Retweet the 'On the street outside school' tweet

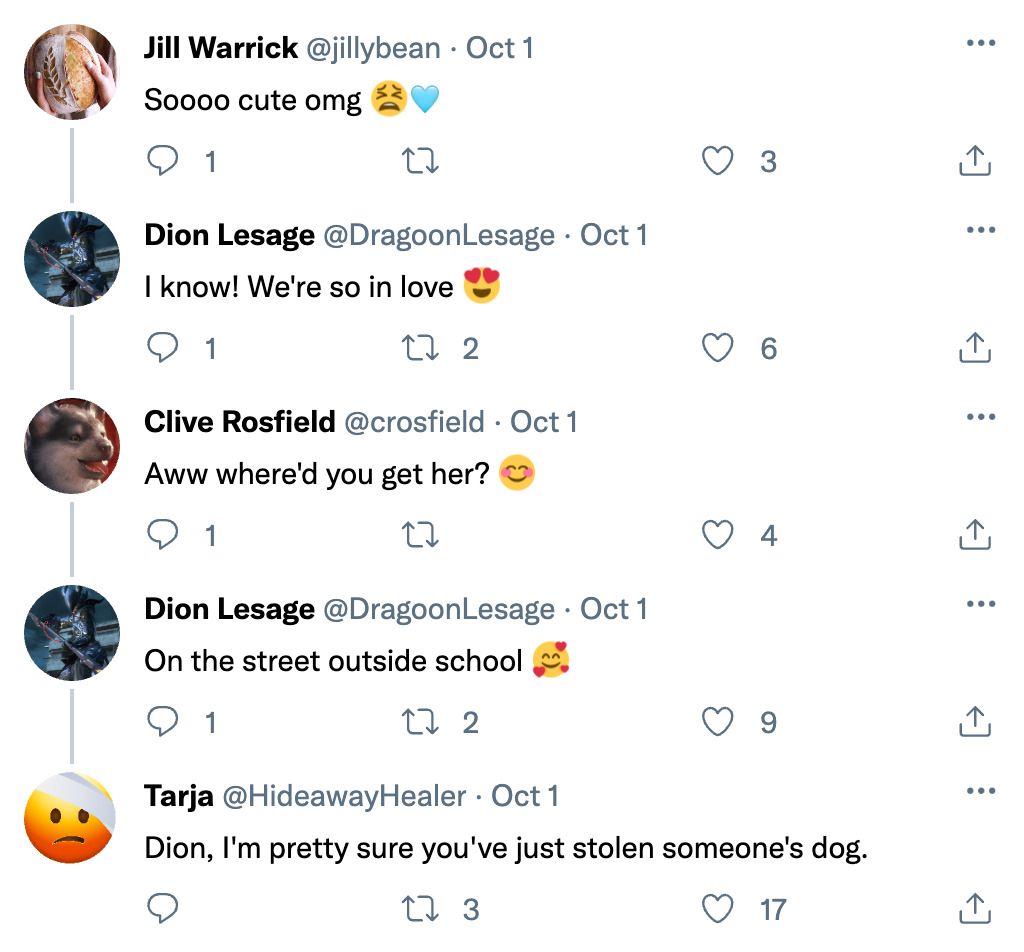(x=420, y=722)
